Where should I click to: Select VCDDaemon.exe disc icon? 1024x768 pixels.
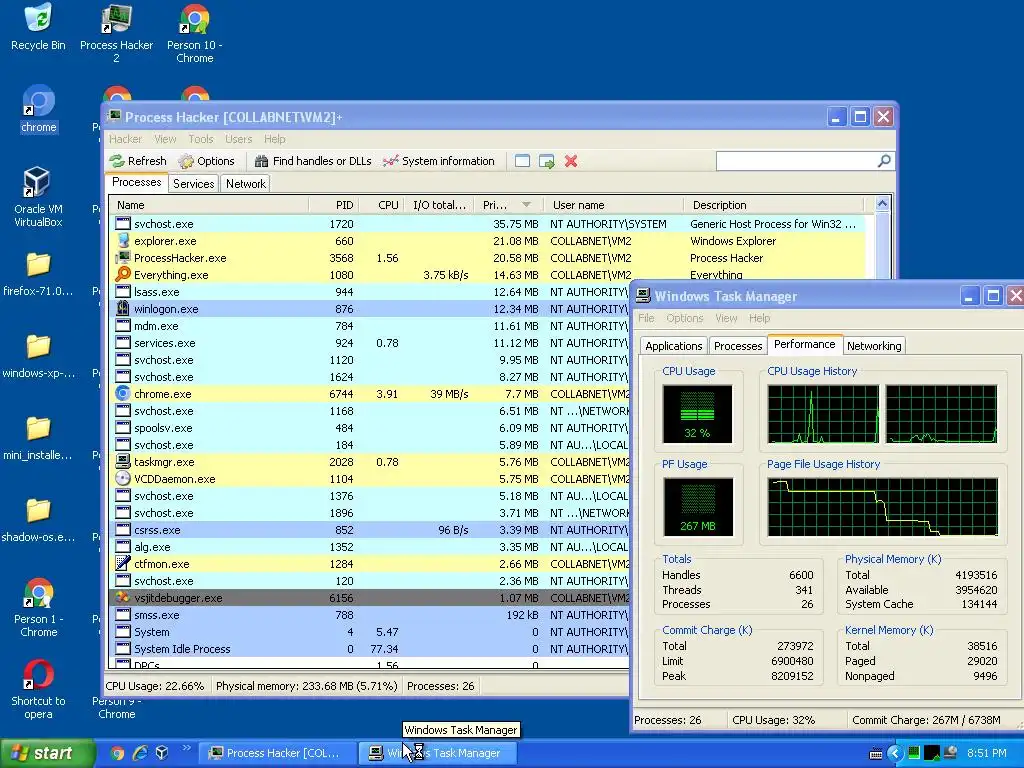(123, 478)
